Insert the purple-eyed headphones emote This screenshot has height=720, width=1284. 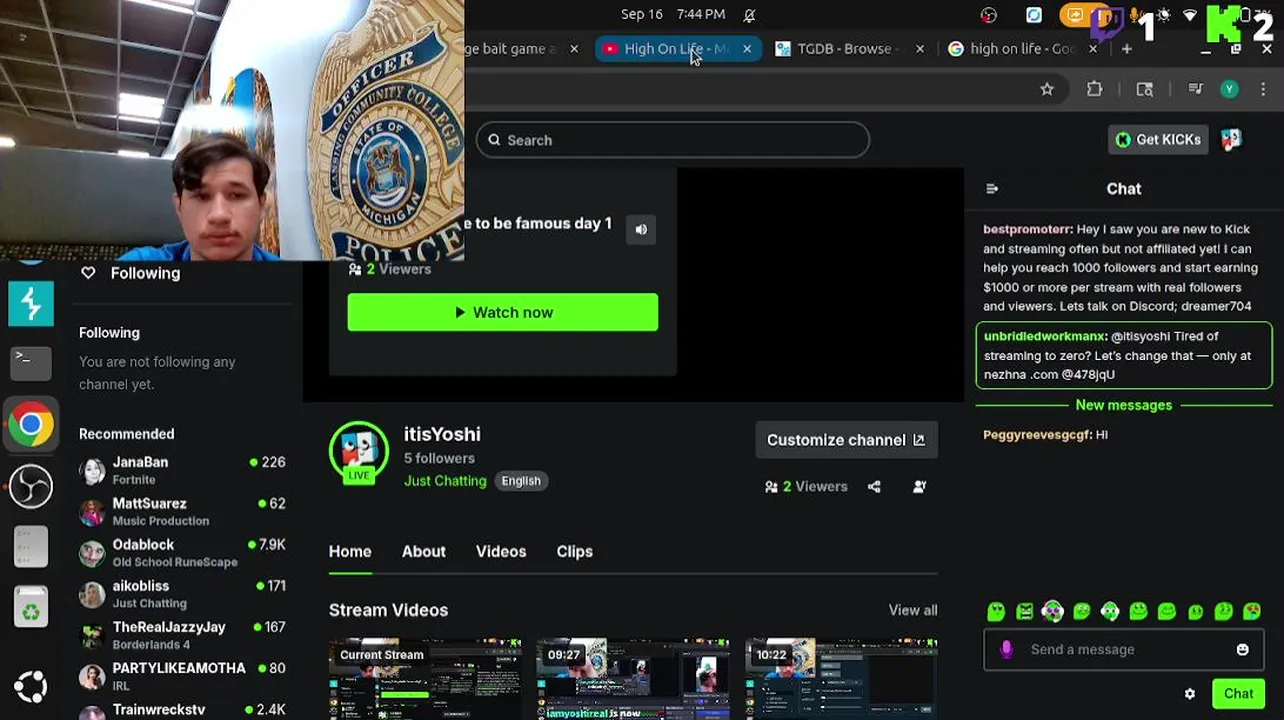(1052, 611)
